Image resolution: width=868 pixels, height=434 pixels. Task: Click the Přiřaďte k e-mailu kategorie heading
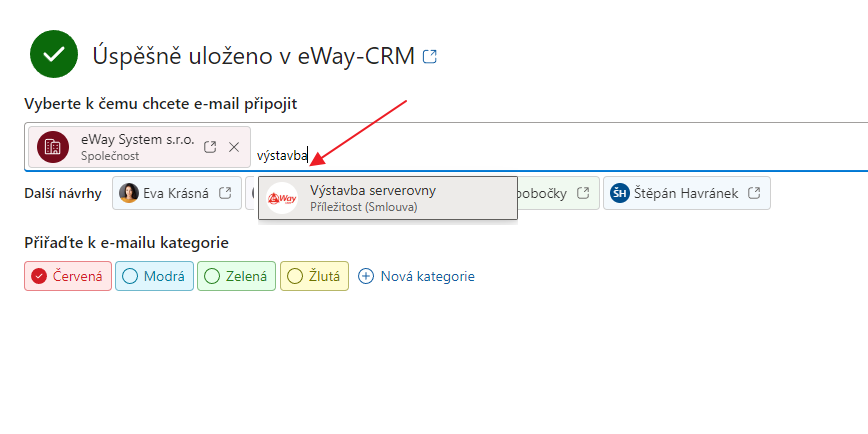point(127,243)
